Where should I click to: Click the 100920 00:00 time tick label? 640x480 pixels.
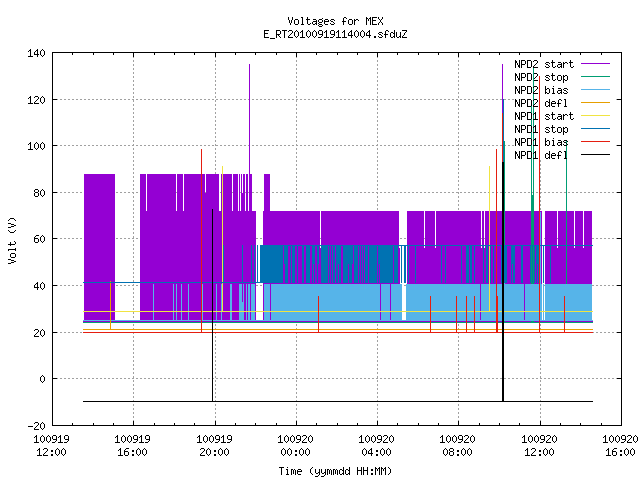coord(295,446)
